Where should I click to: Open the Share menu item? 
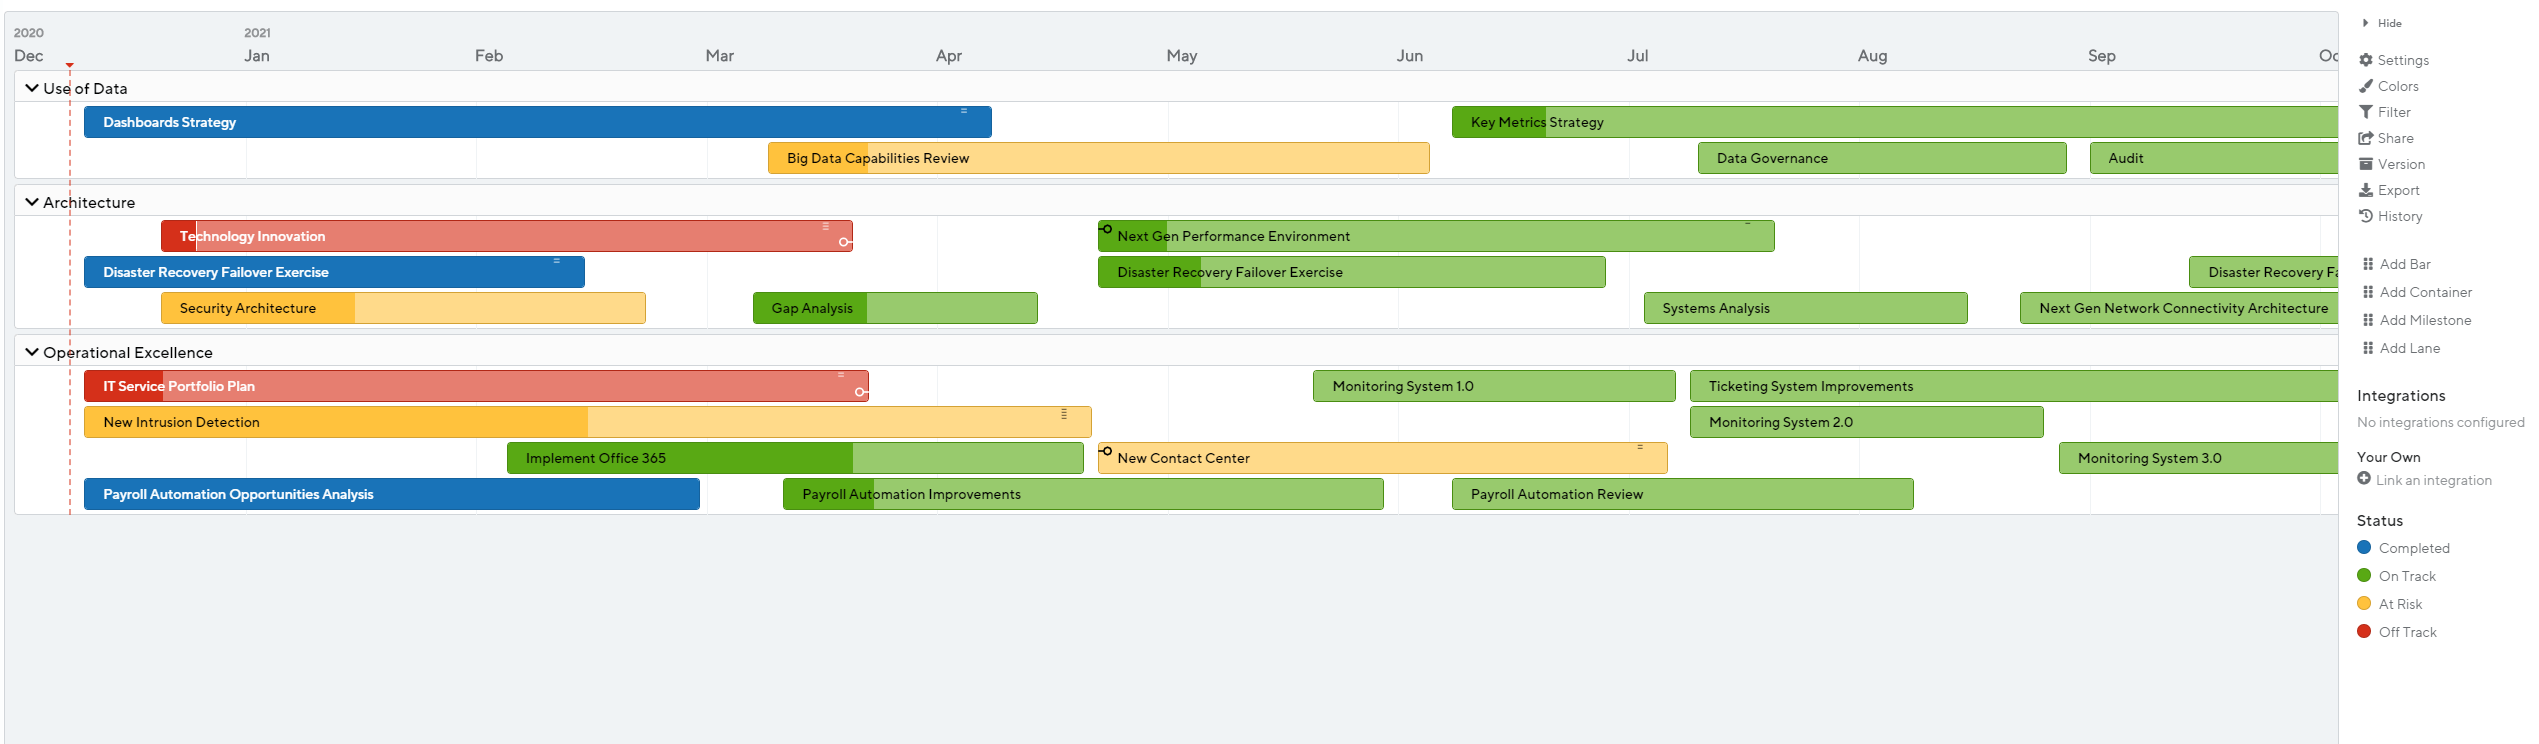[x=2395, y=138]
